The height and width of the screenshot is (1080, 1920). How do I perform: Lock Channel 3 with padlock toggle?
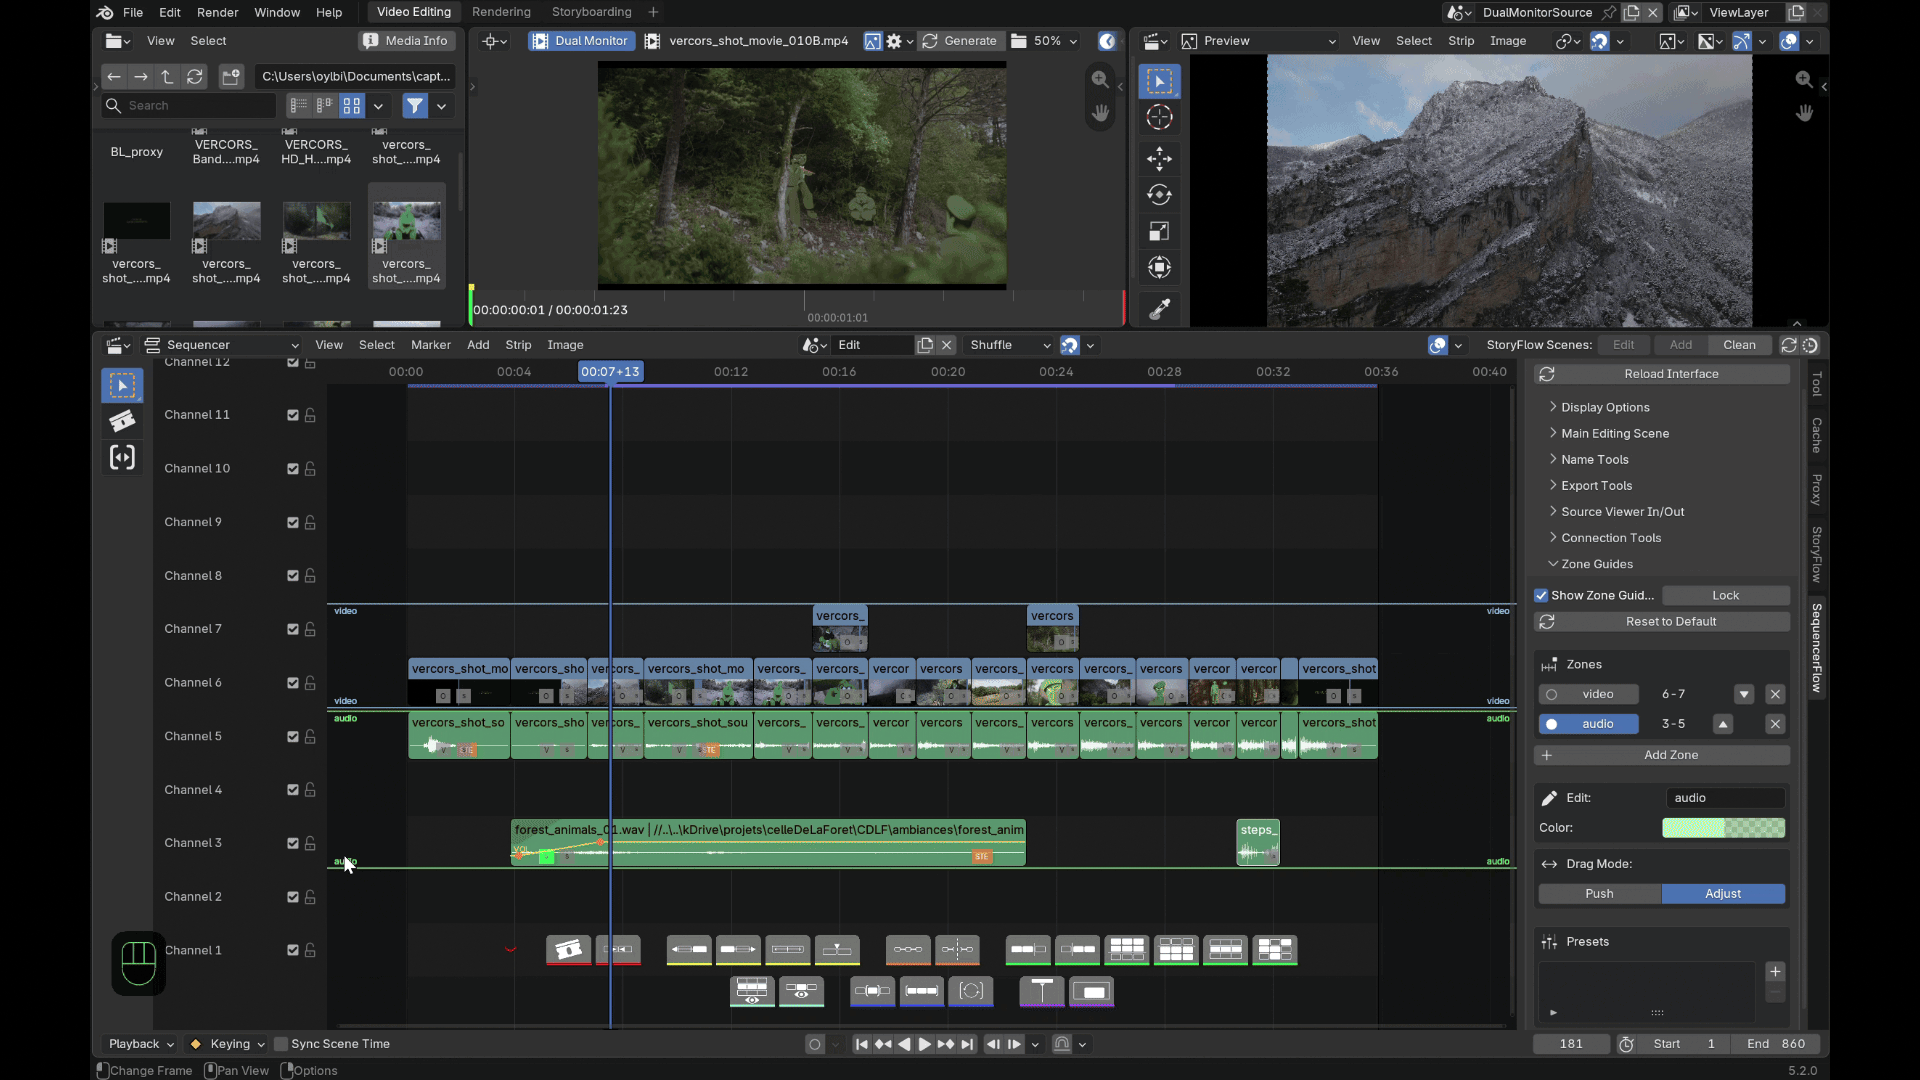tap(310, 843)
